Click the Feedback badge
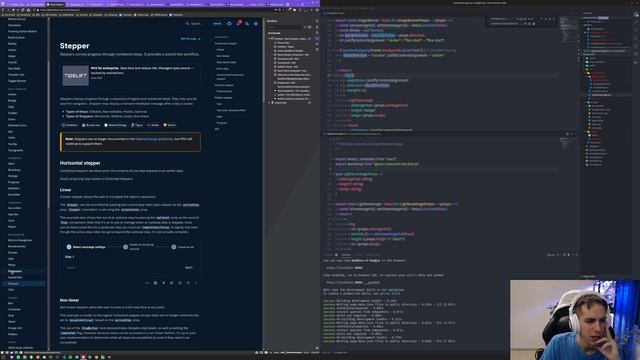 point(69,125)
